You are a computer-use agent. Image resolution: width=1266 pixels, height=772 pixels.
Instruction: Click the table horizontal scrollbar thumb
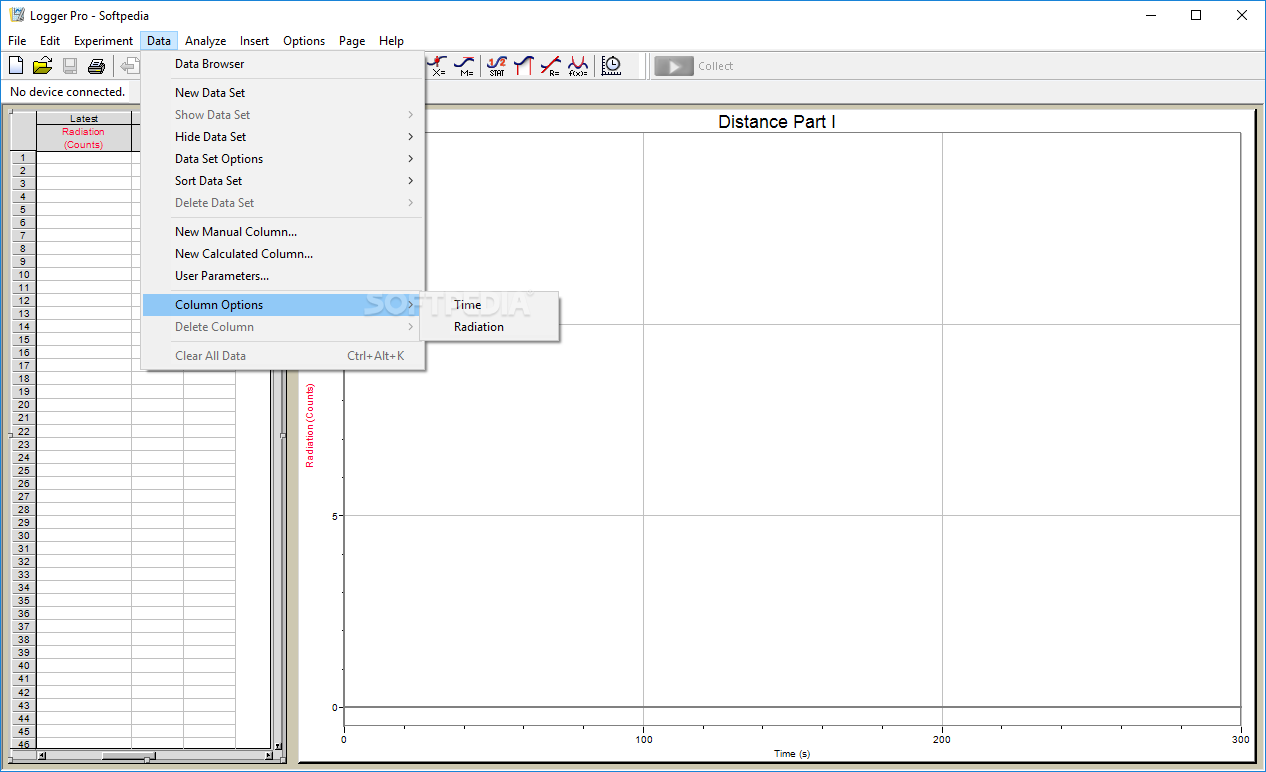[x=127, y=757]
